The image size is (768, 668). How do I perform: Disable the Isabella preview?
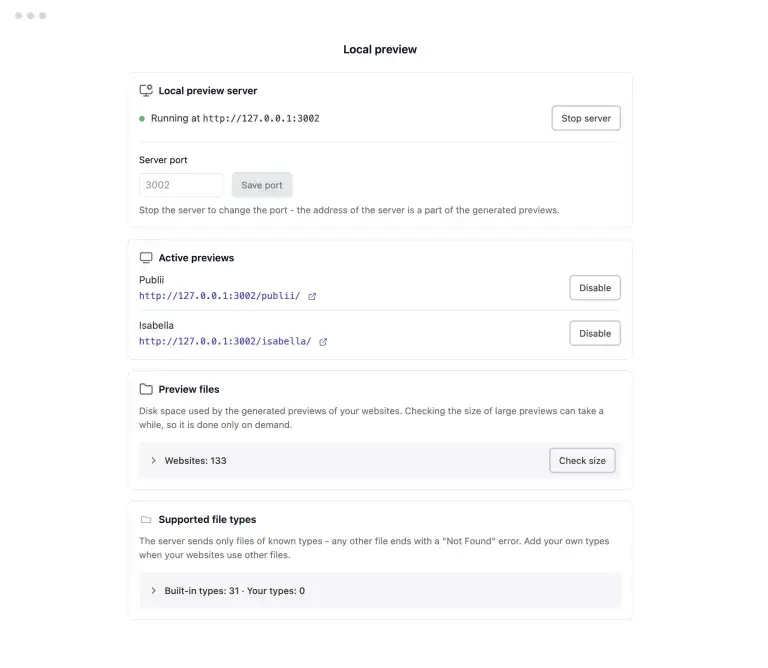595,333
